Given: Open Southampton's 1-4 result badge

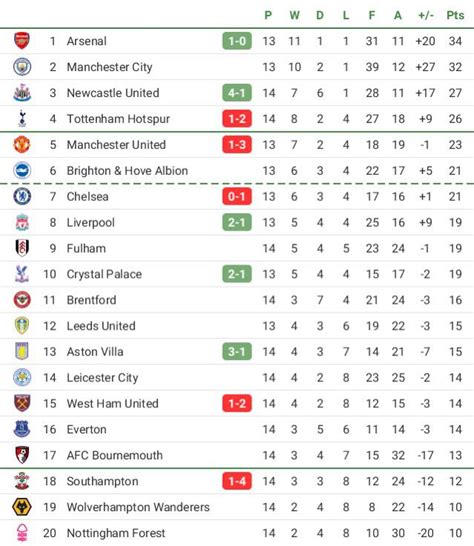Looking at the screenshot, I should tap(237, 481).
